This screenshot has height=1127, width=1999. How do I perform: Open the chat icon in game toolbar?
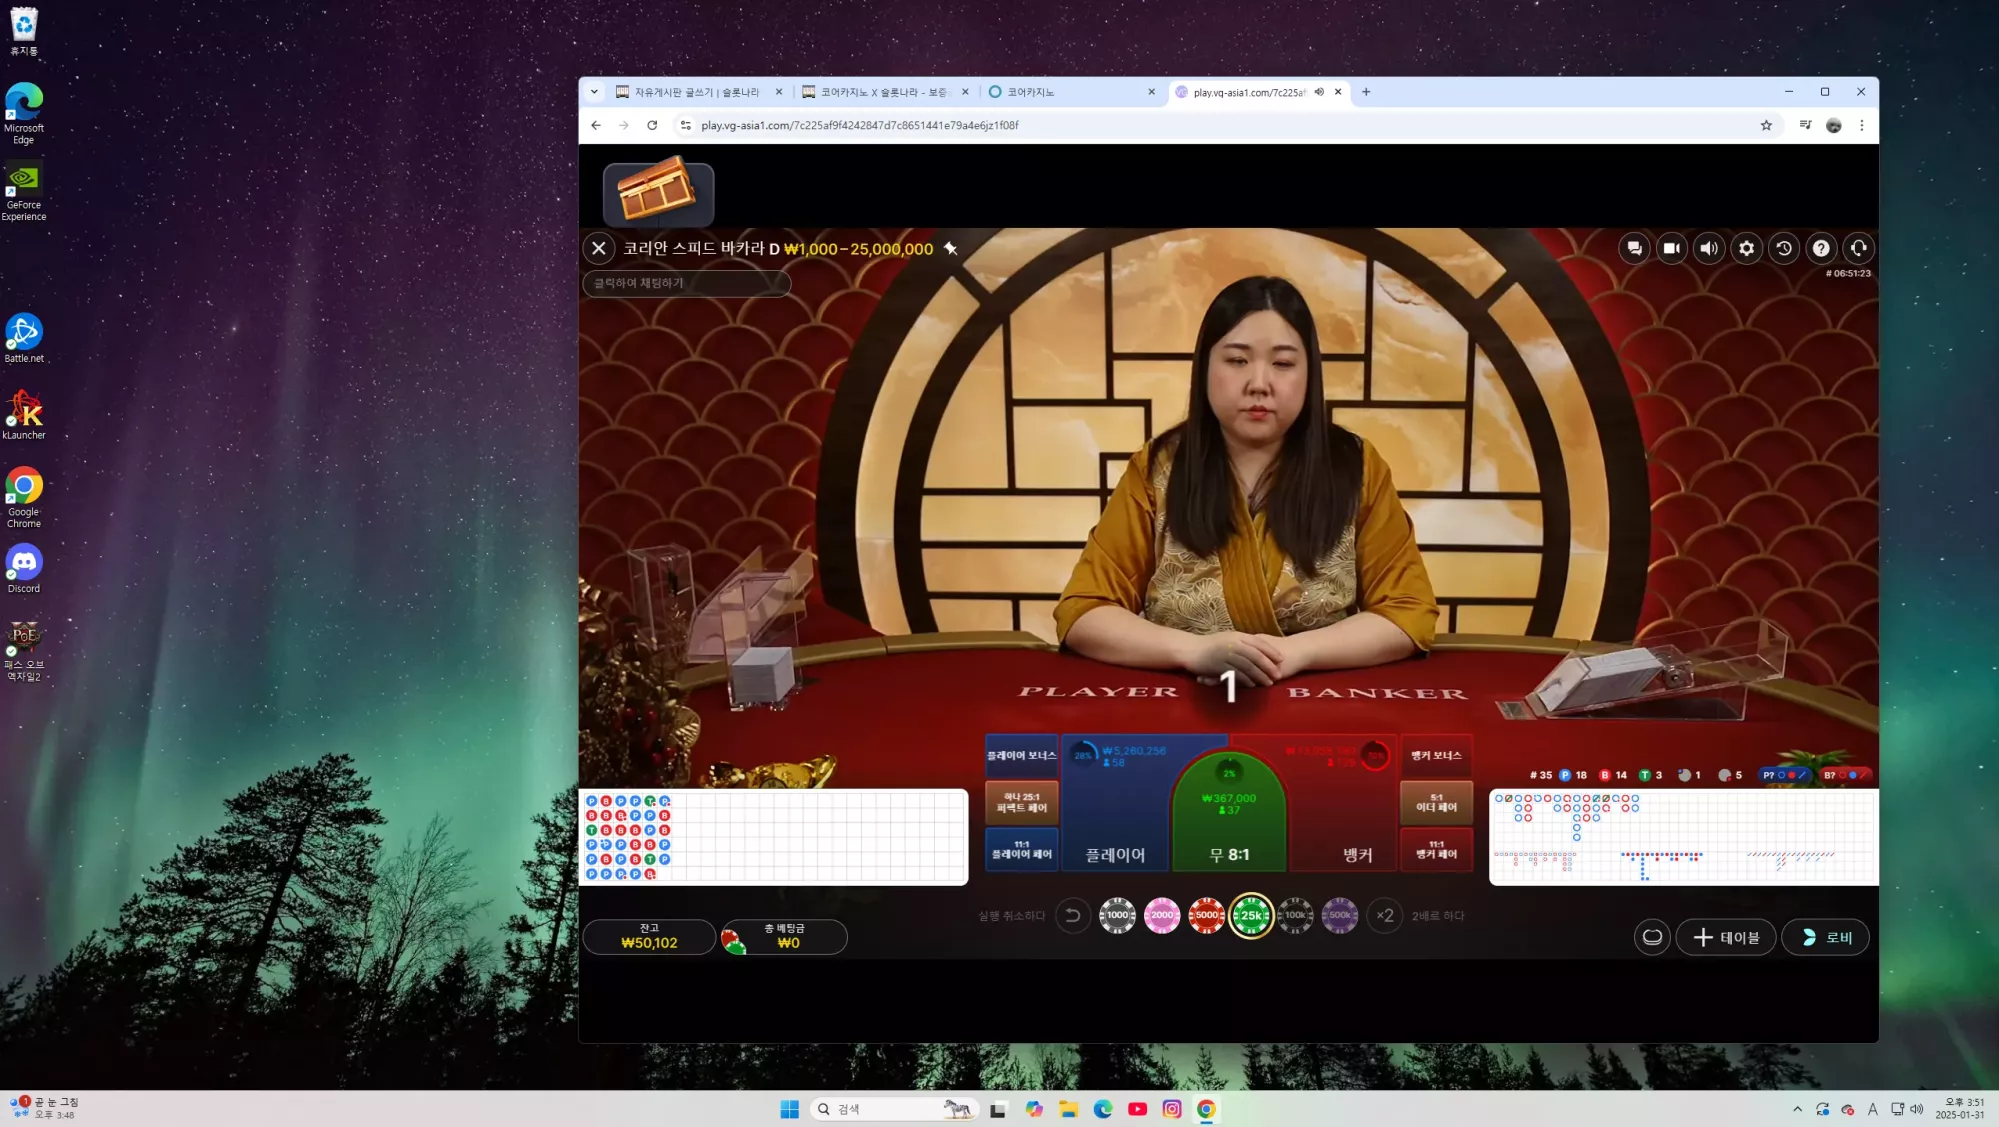tap(1634, 249)
